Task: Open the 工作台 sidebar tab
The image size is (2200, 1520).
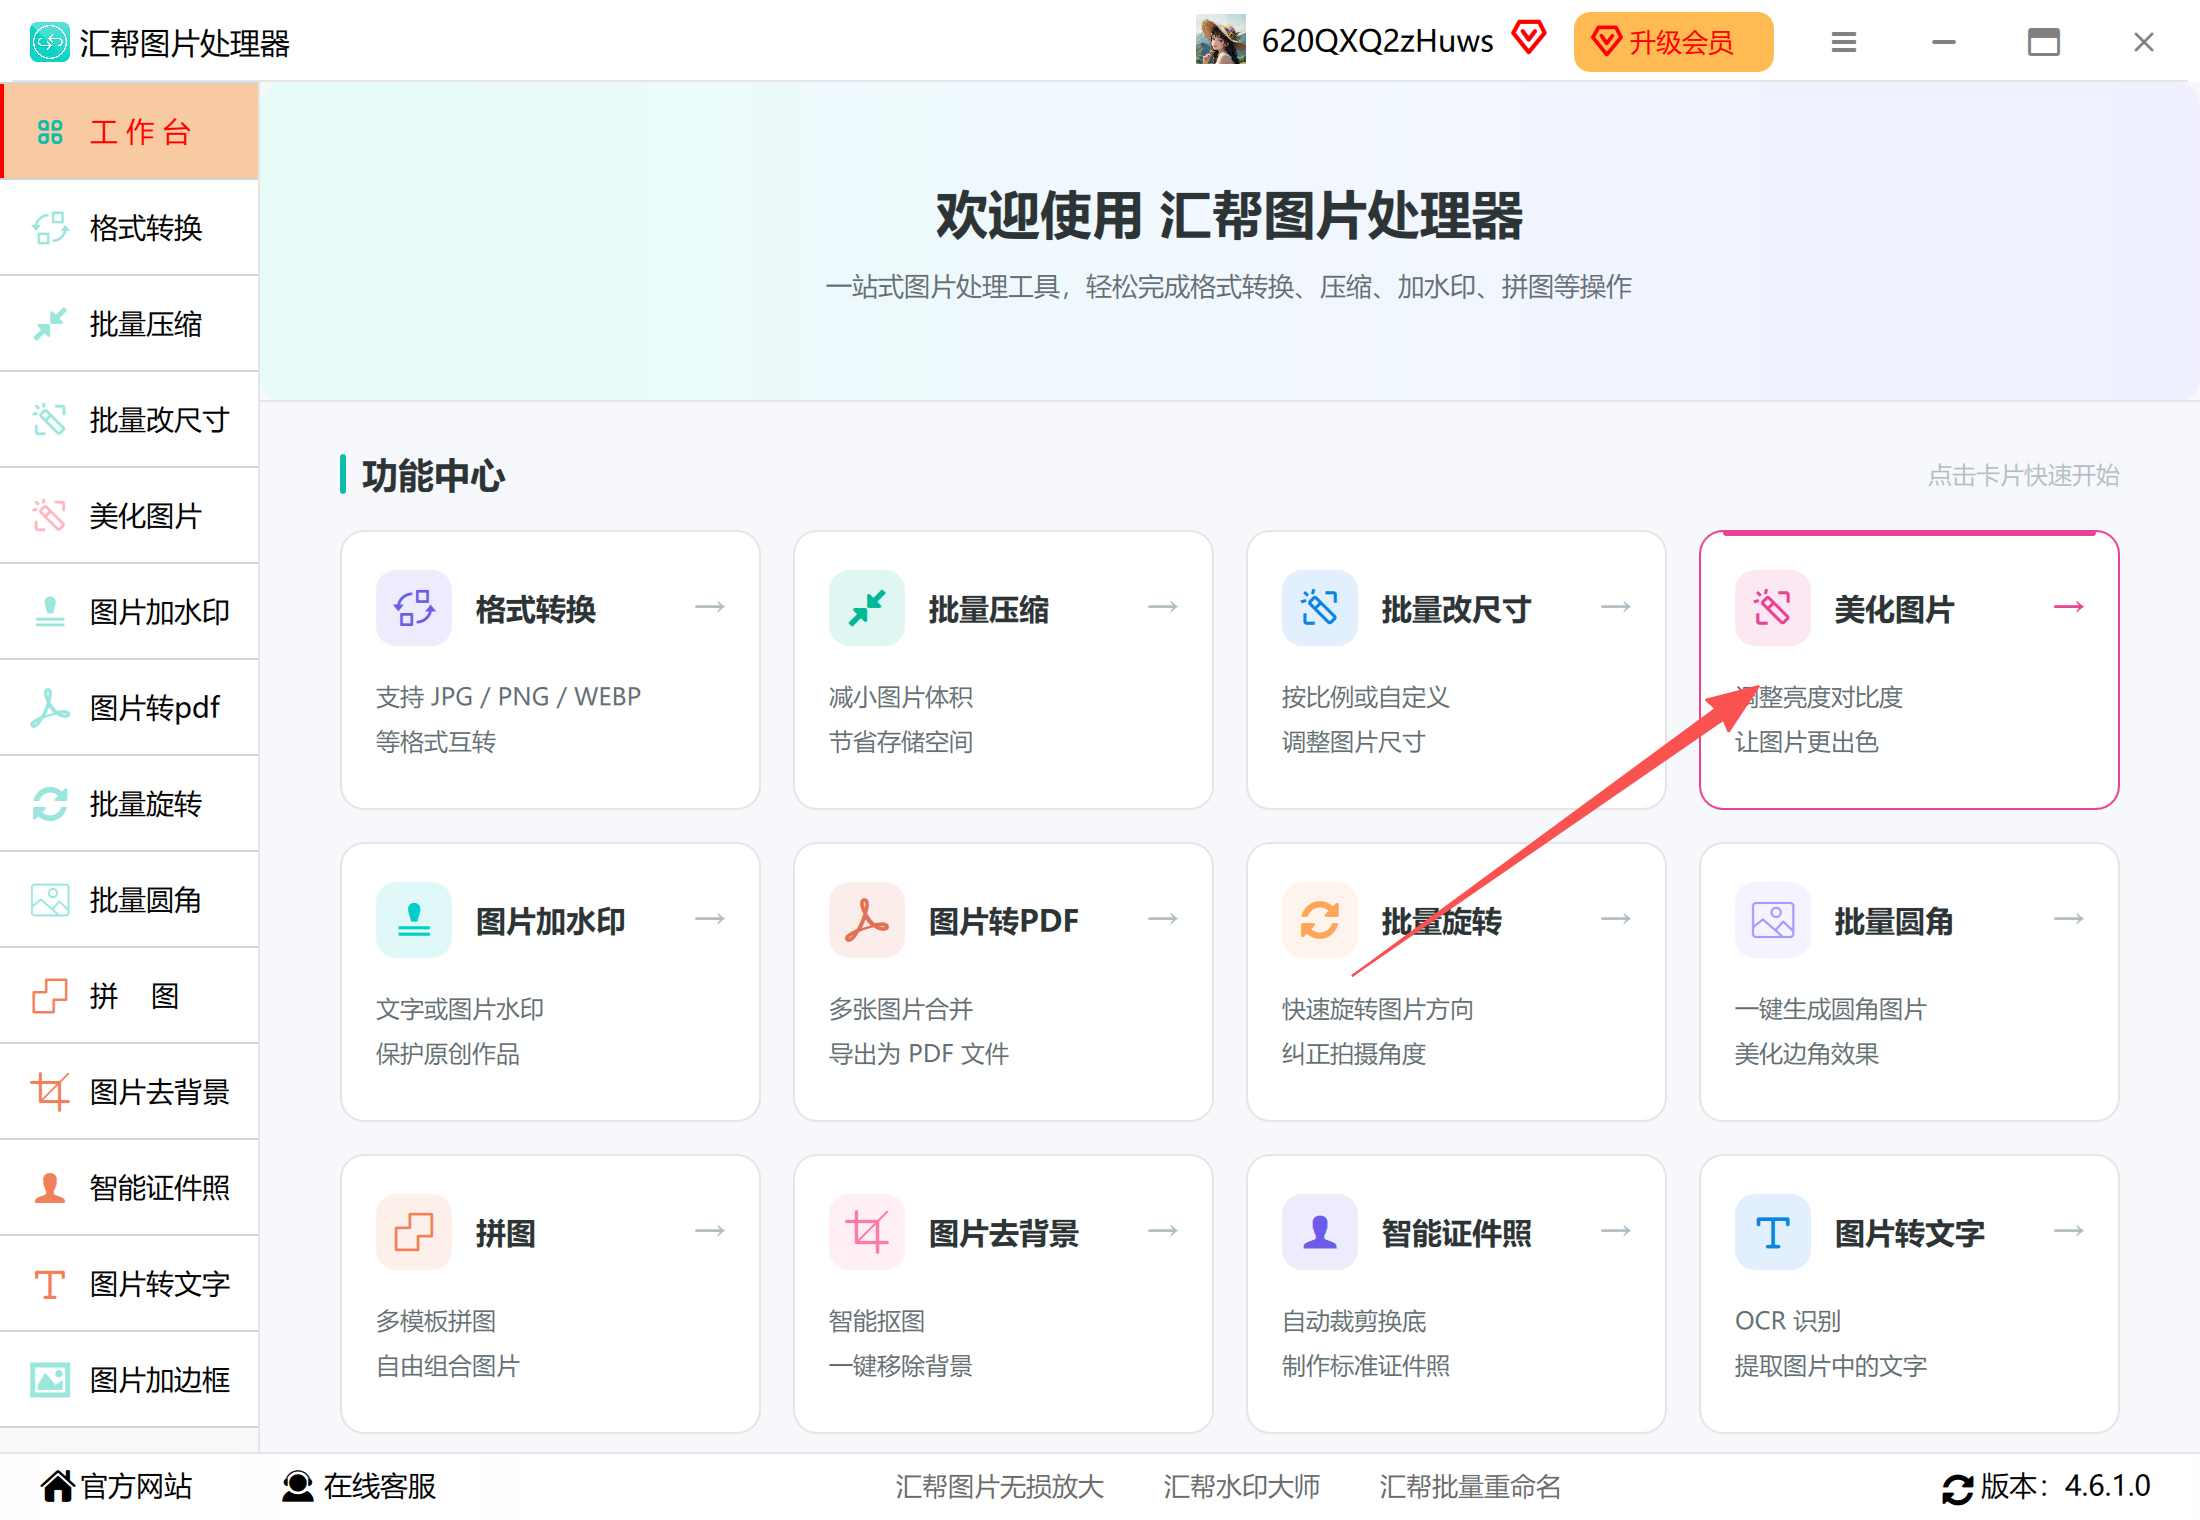Action: coord(130,132)
